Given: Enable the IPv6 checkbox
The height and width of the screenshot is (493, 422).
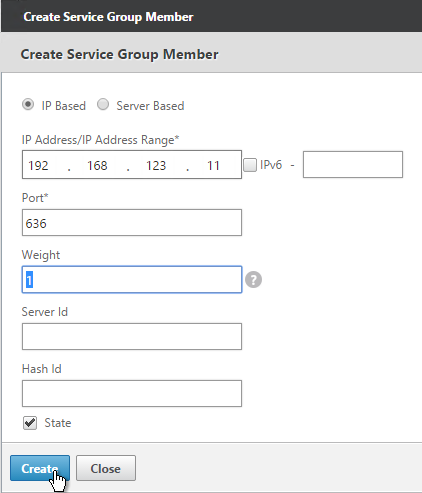Looking at the screenshot, I should pyautogui.click(x=250, y=165).
